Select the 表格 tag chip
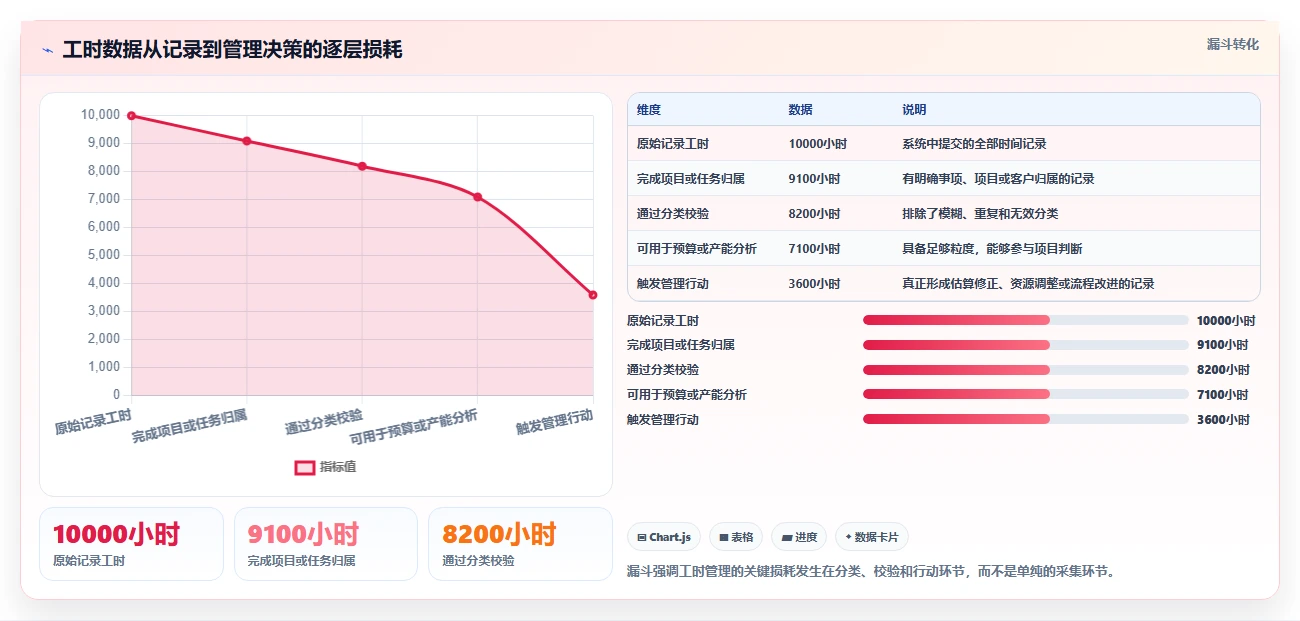Image resolution: width=1300 pixels, height=621 pixels. tap(735, 537)
